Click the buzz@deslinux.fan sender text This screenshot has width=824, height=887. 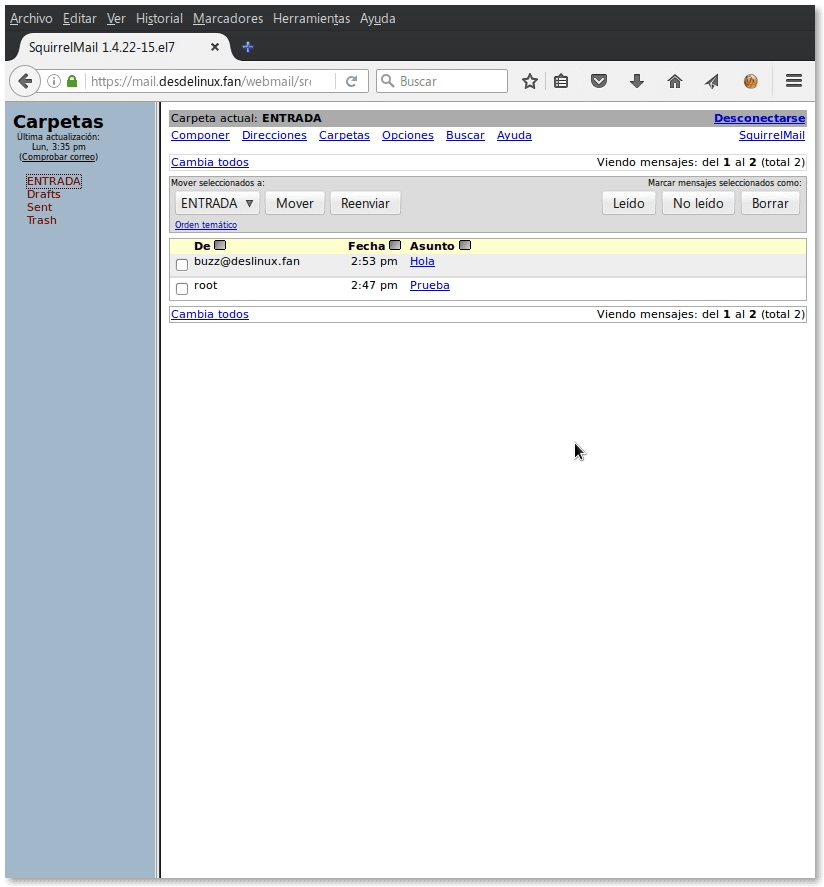247,261
